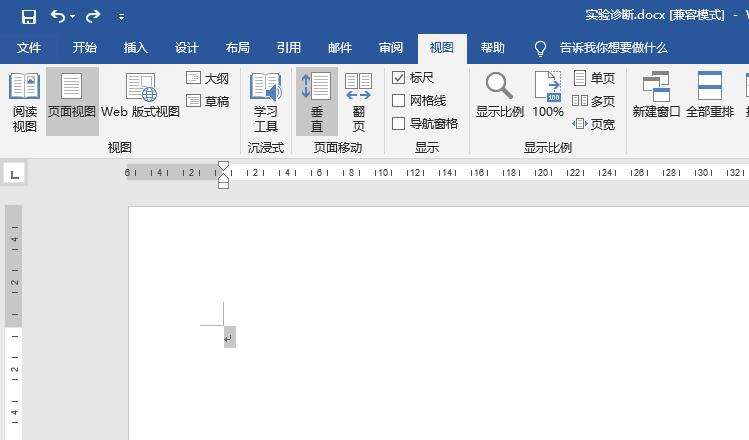Image resolution: width=749 pixels, height=440 pixels.
Task: Click the first line indent marker on ruler
Action: click(x=223, y=165)
